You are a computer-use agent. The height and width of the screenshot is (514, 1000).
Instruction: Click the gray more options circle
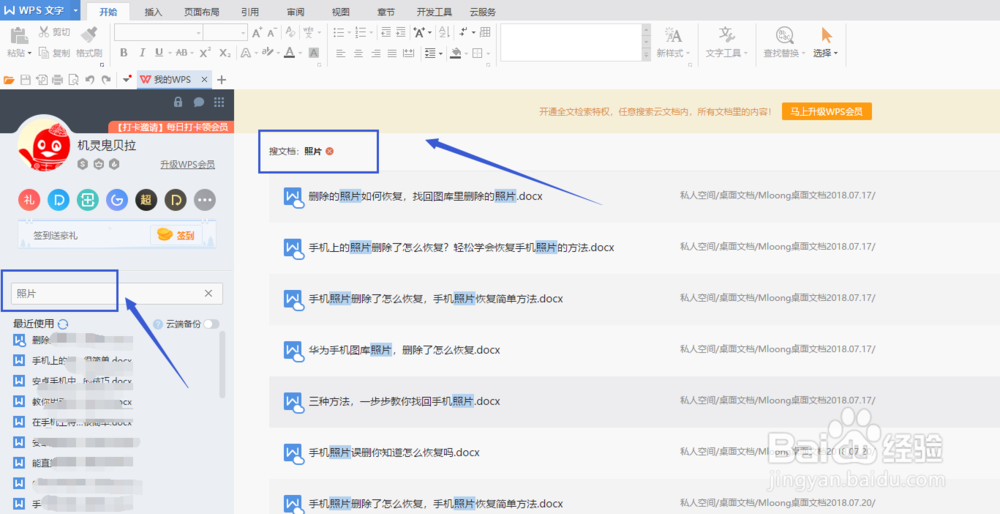[205, 200]
